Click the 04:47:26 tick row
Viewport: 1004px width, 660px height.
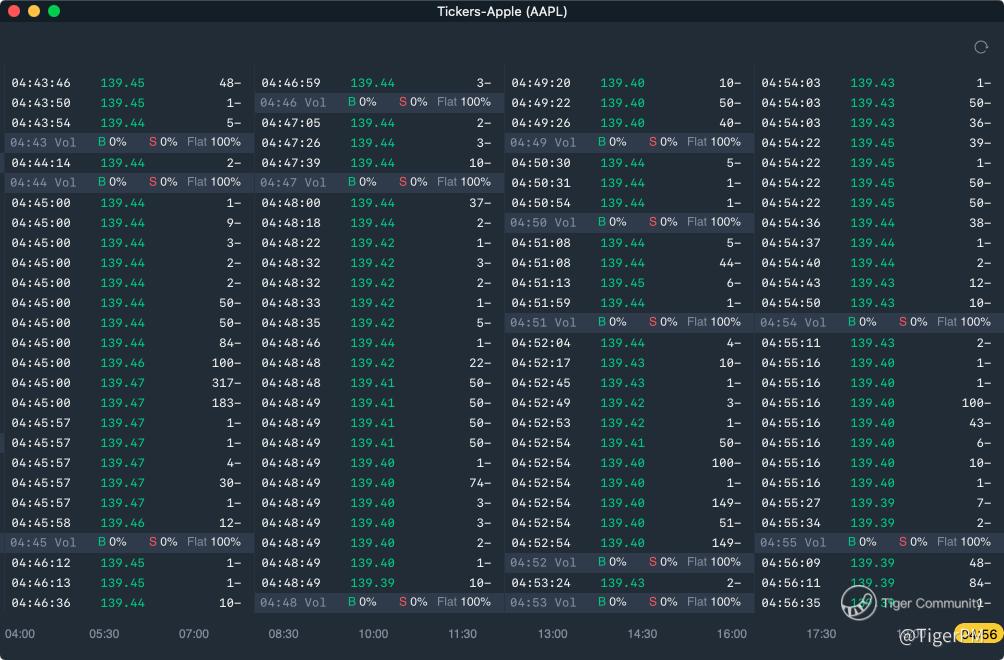point(379,143)
